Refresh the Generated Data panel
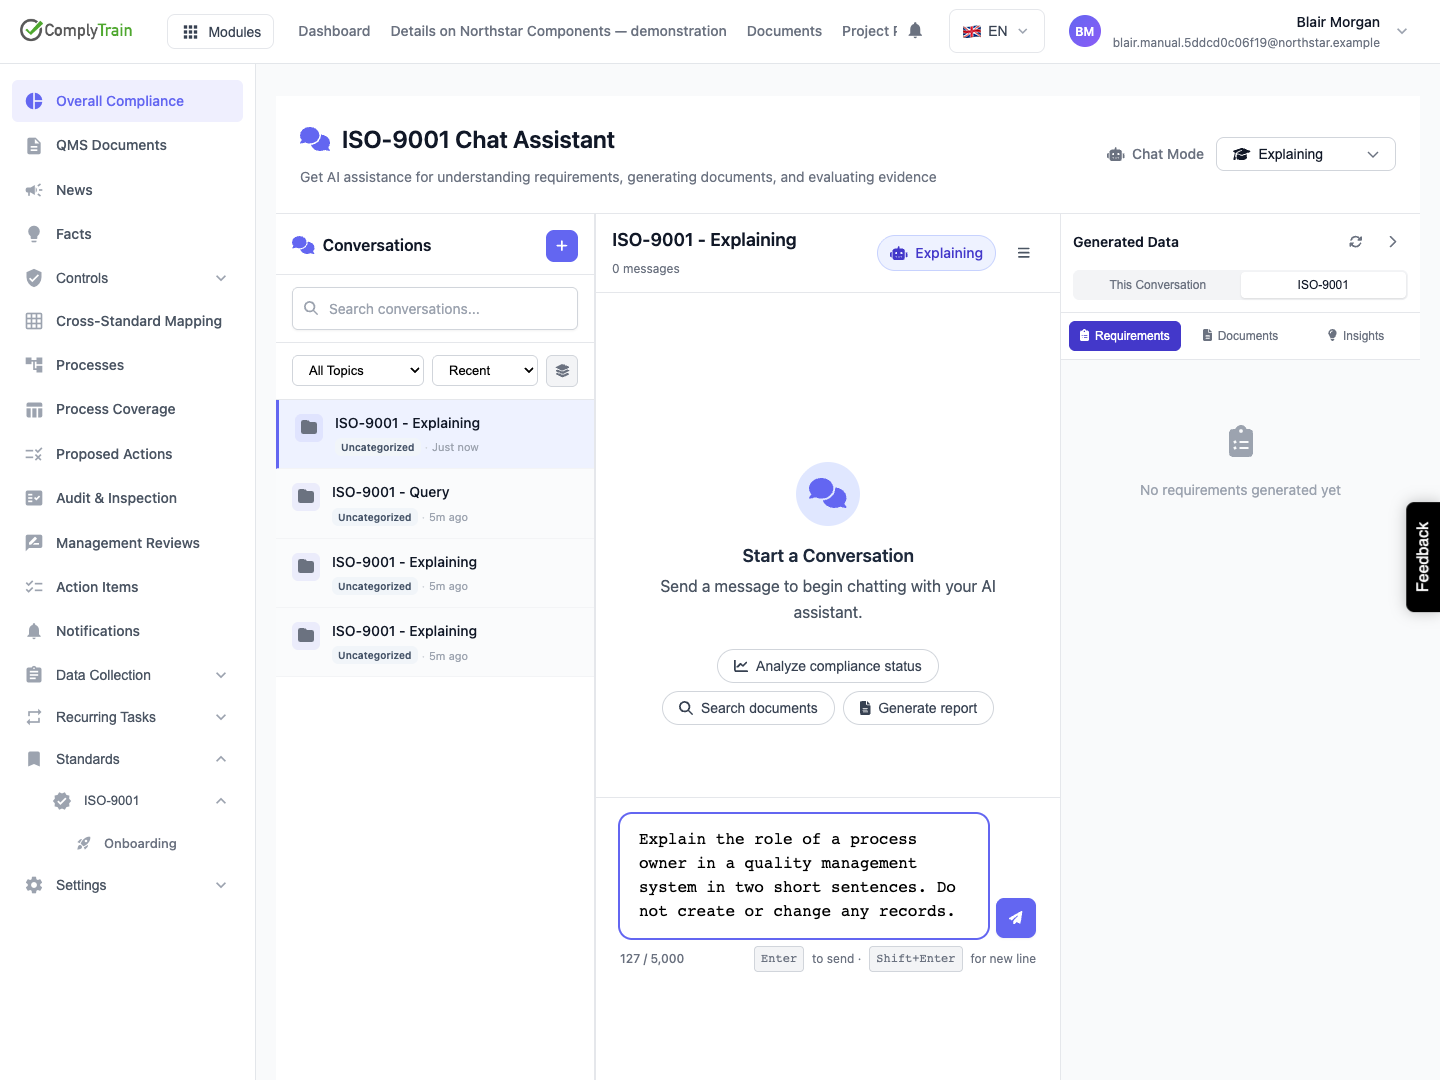The width and height of the screenshot is (1440, 1080). point(1356,242)
